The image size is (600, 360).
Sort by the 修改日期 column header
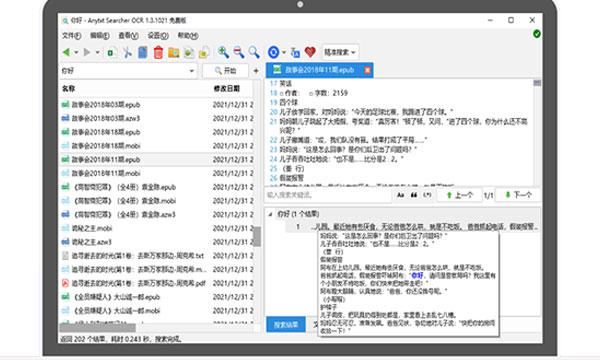click(x=227, y=88)
